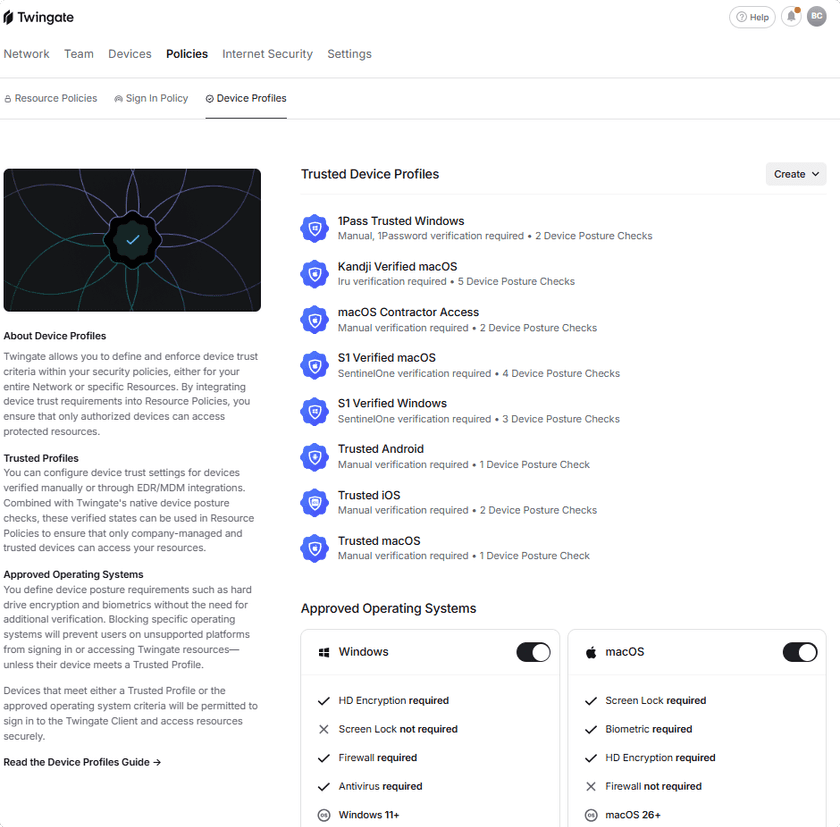The height and width of the screenshot is (827, 840).
Task: Click the Device Profiles illustration image
Action: point(132,240)
